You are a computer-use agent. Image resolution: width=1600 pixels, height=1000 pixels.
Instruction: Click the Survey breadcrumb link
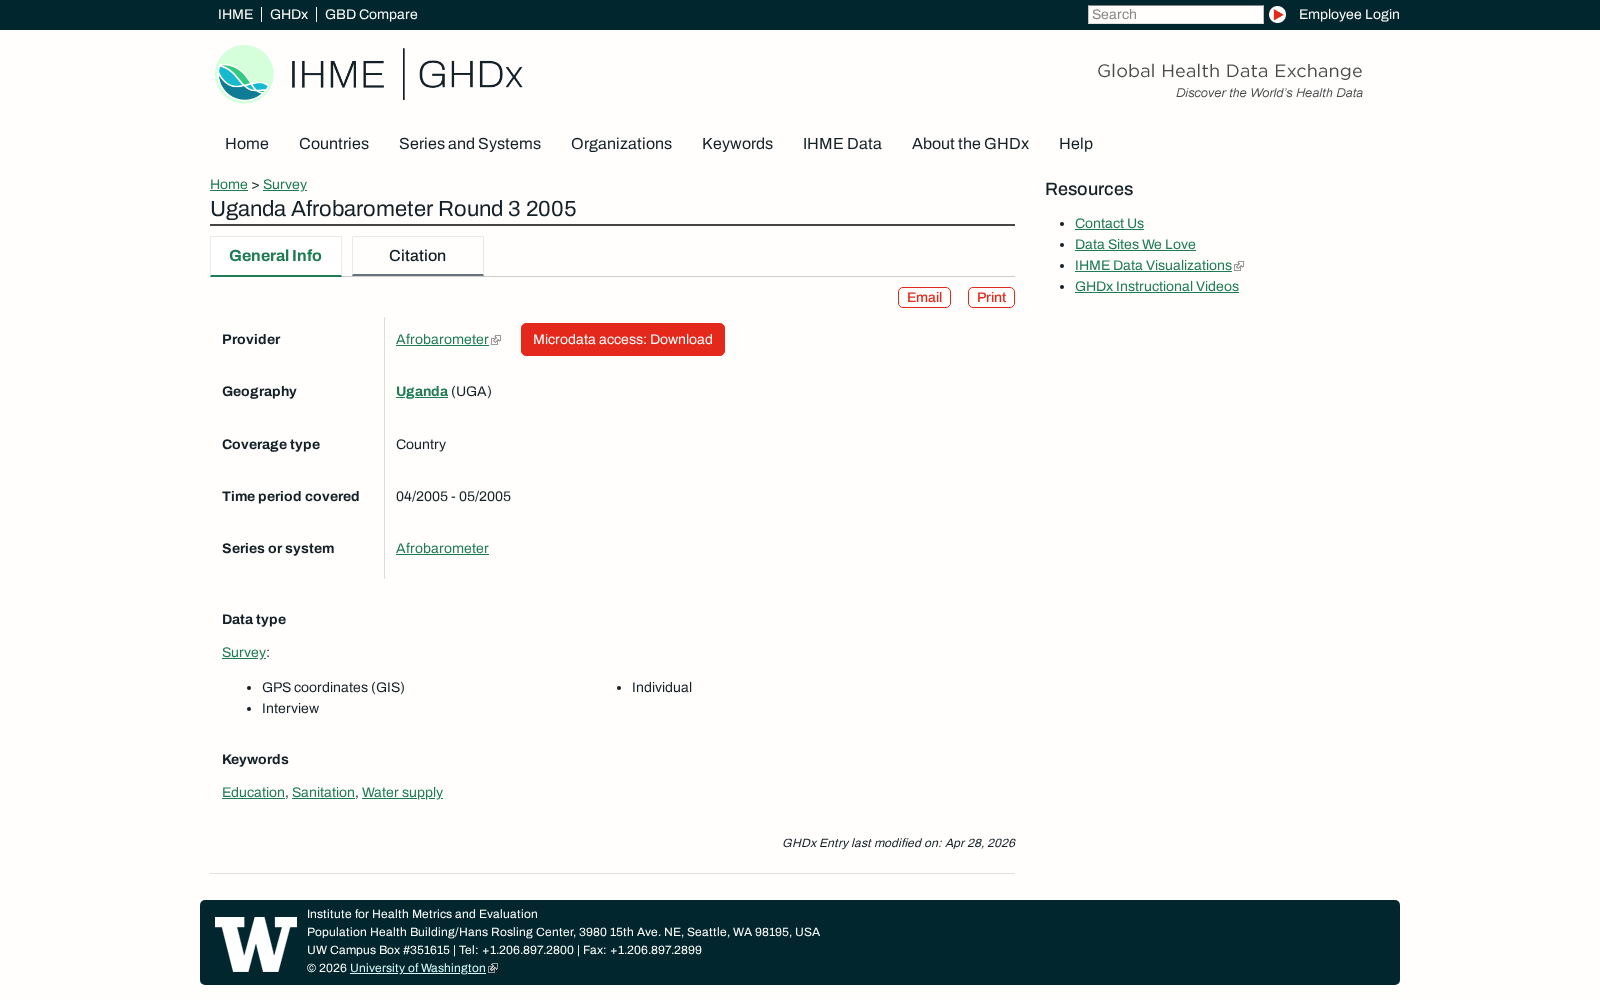click(x=285, y=184)
